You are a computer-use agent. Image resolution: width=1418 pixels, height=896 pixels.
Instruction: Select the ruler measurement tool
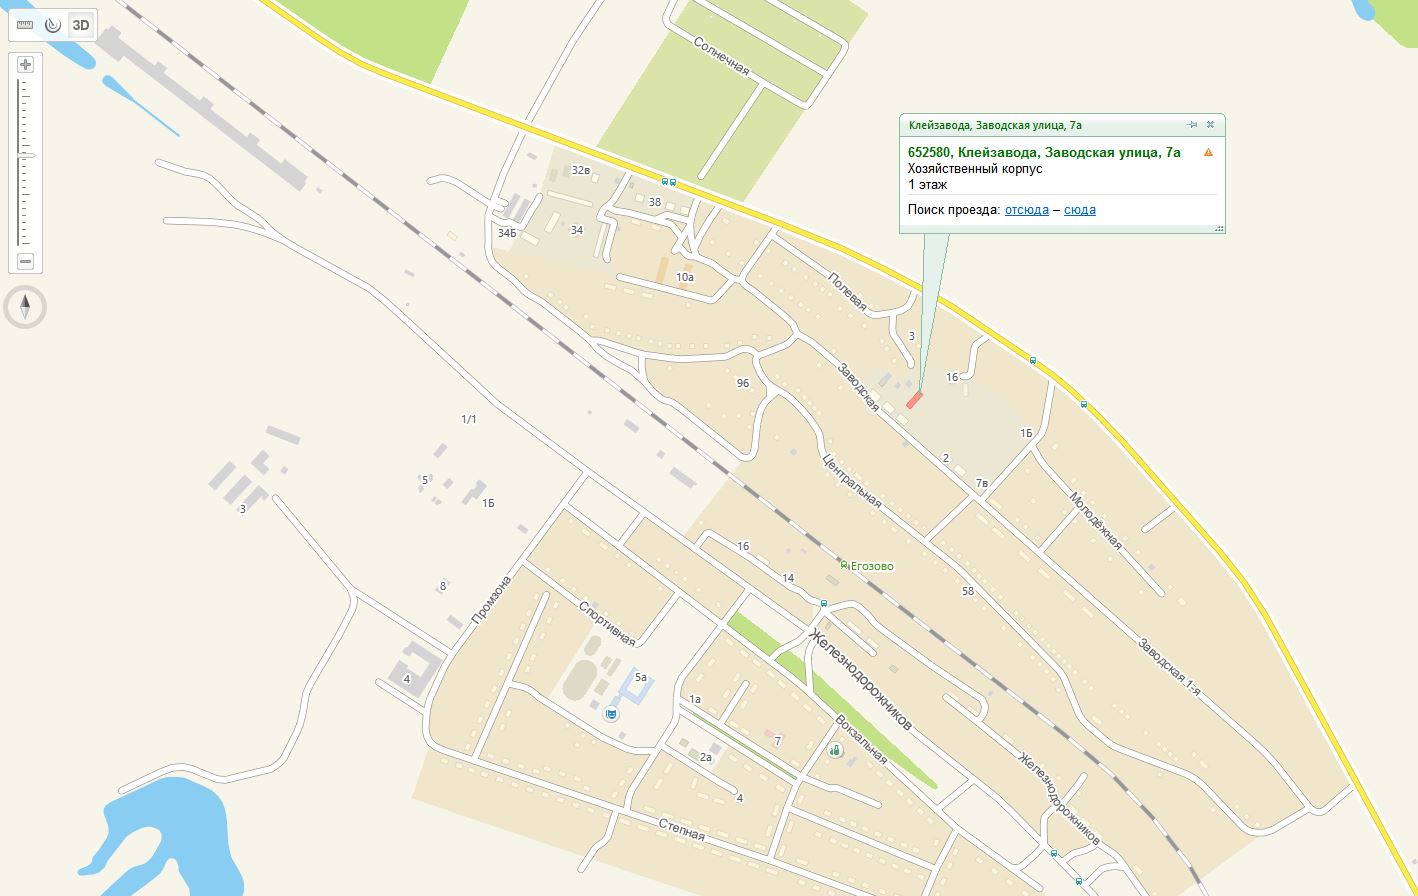26,24
